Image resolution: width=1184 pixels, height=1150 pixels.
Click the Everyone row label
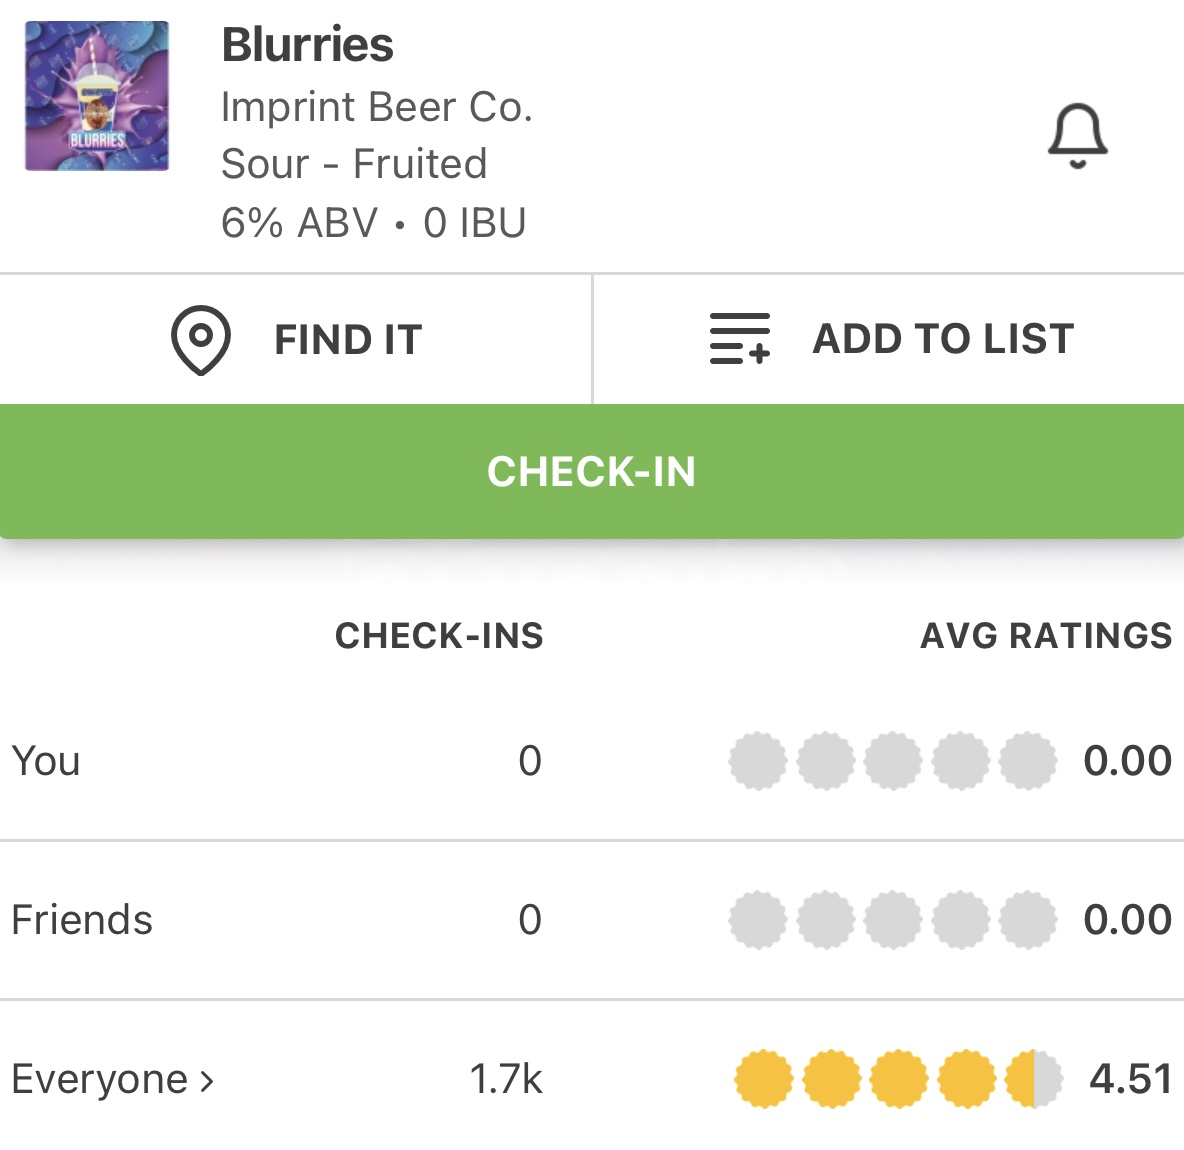(99, 1079)
